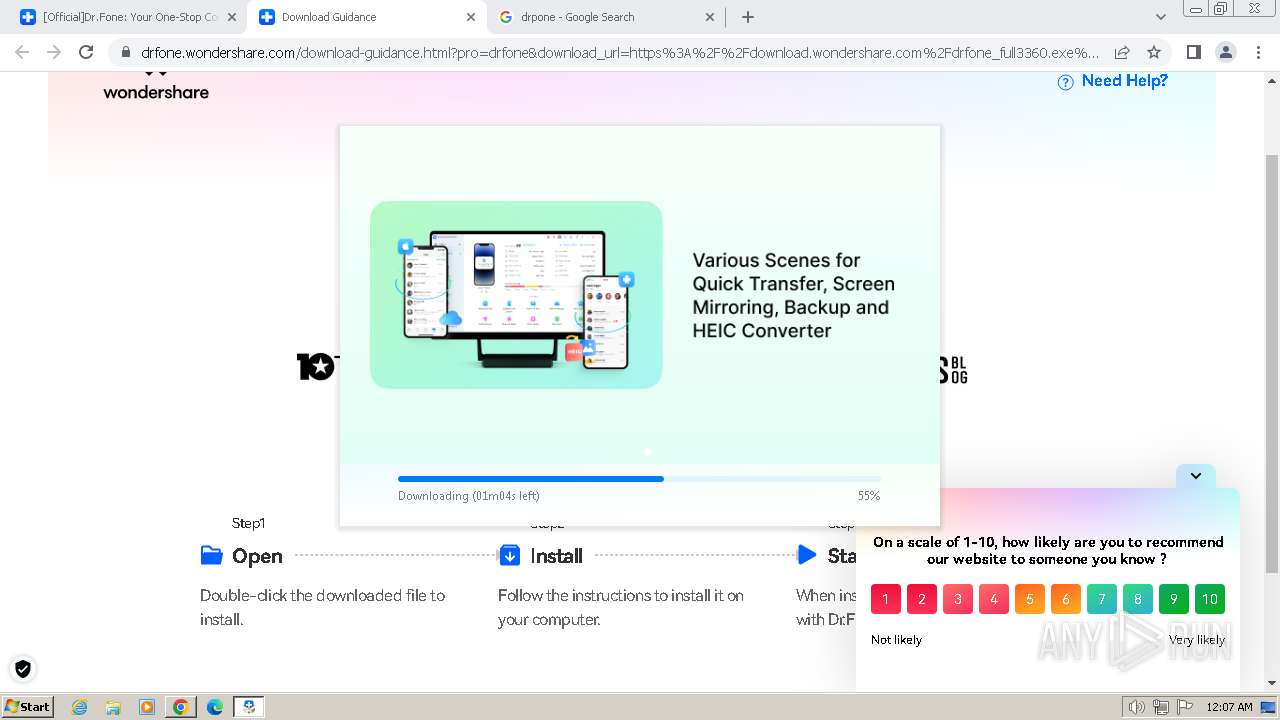Go back to the previous page
The width and height of the screenshot is (1280, 720).
click(x=22, y=52)
